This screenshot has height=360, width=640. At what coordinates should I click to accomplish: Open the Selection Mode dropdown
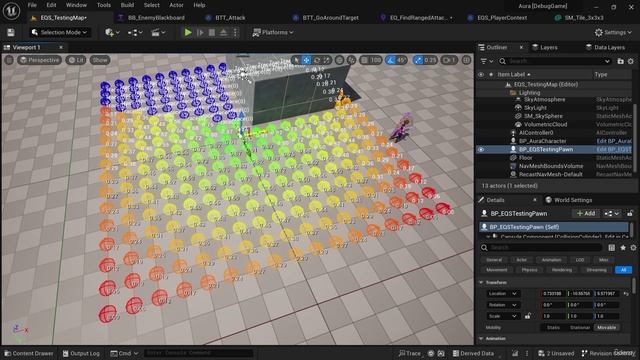[60, 32]
